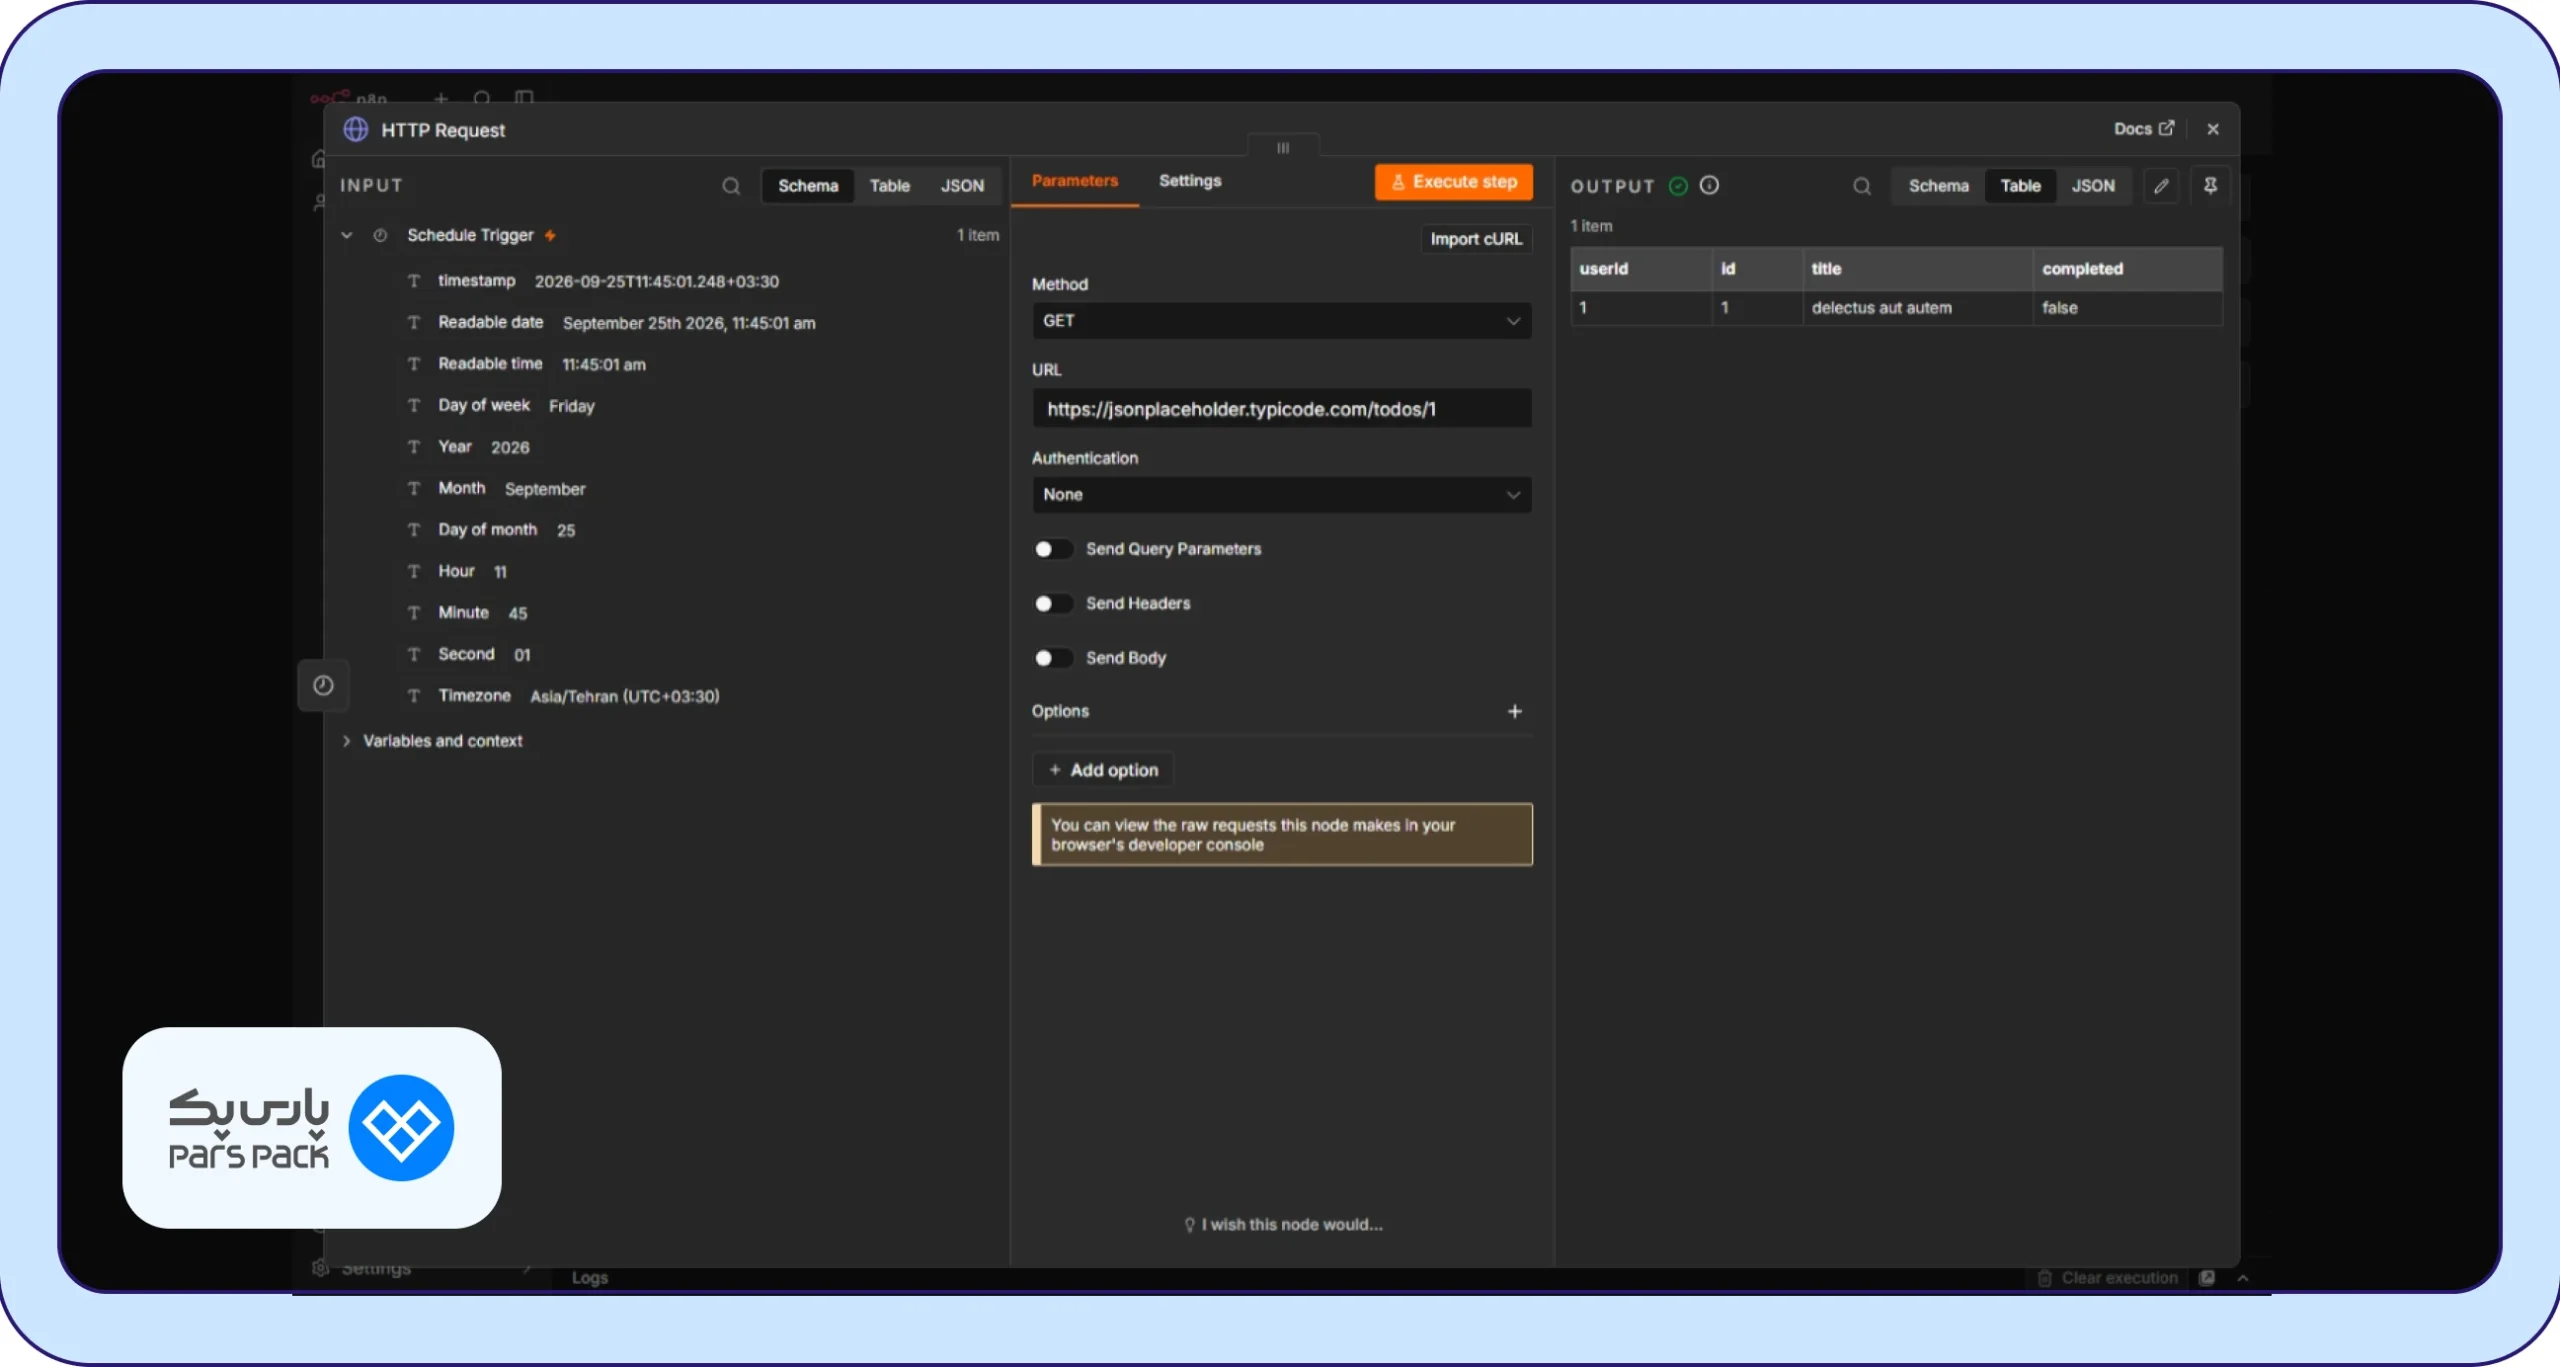The height and width of the screenshot is (1367, 2560).
Task: Open the Method GET dropdown
Action: pyautogui.click(x=1281, y=321)
